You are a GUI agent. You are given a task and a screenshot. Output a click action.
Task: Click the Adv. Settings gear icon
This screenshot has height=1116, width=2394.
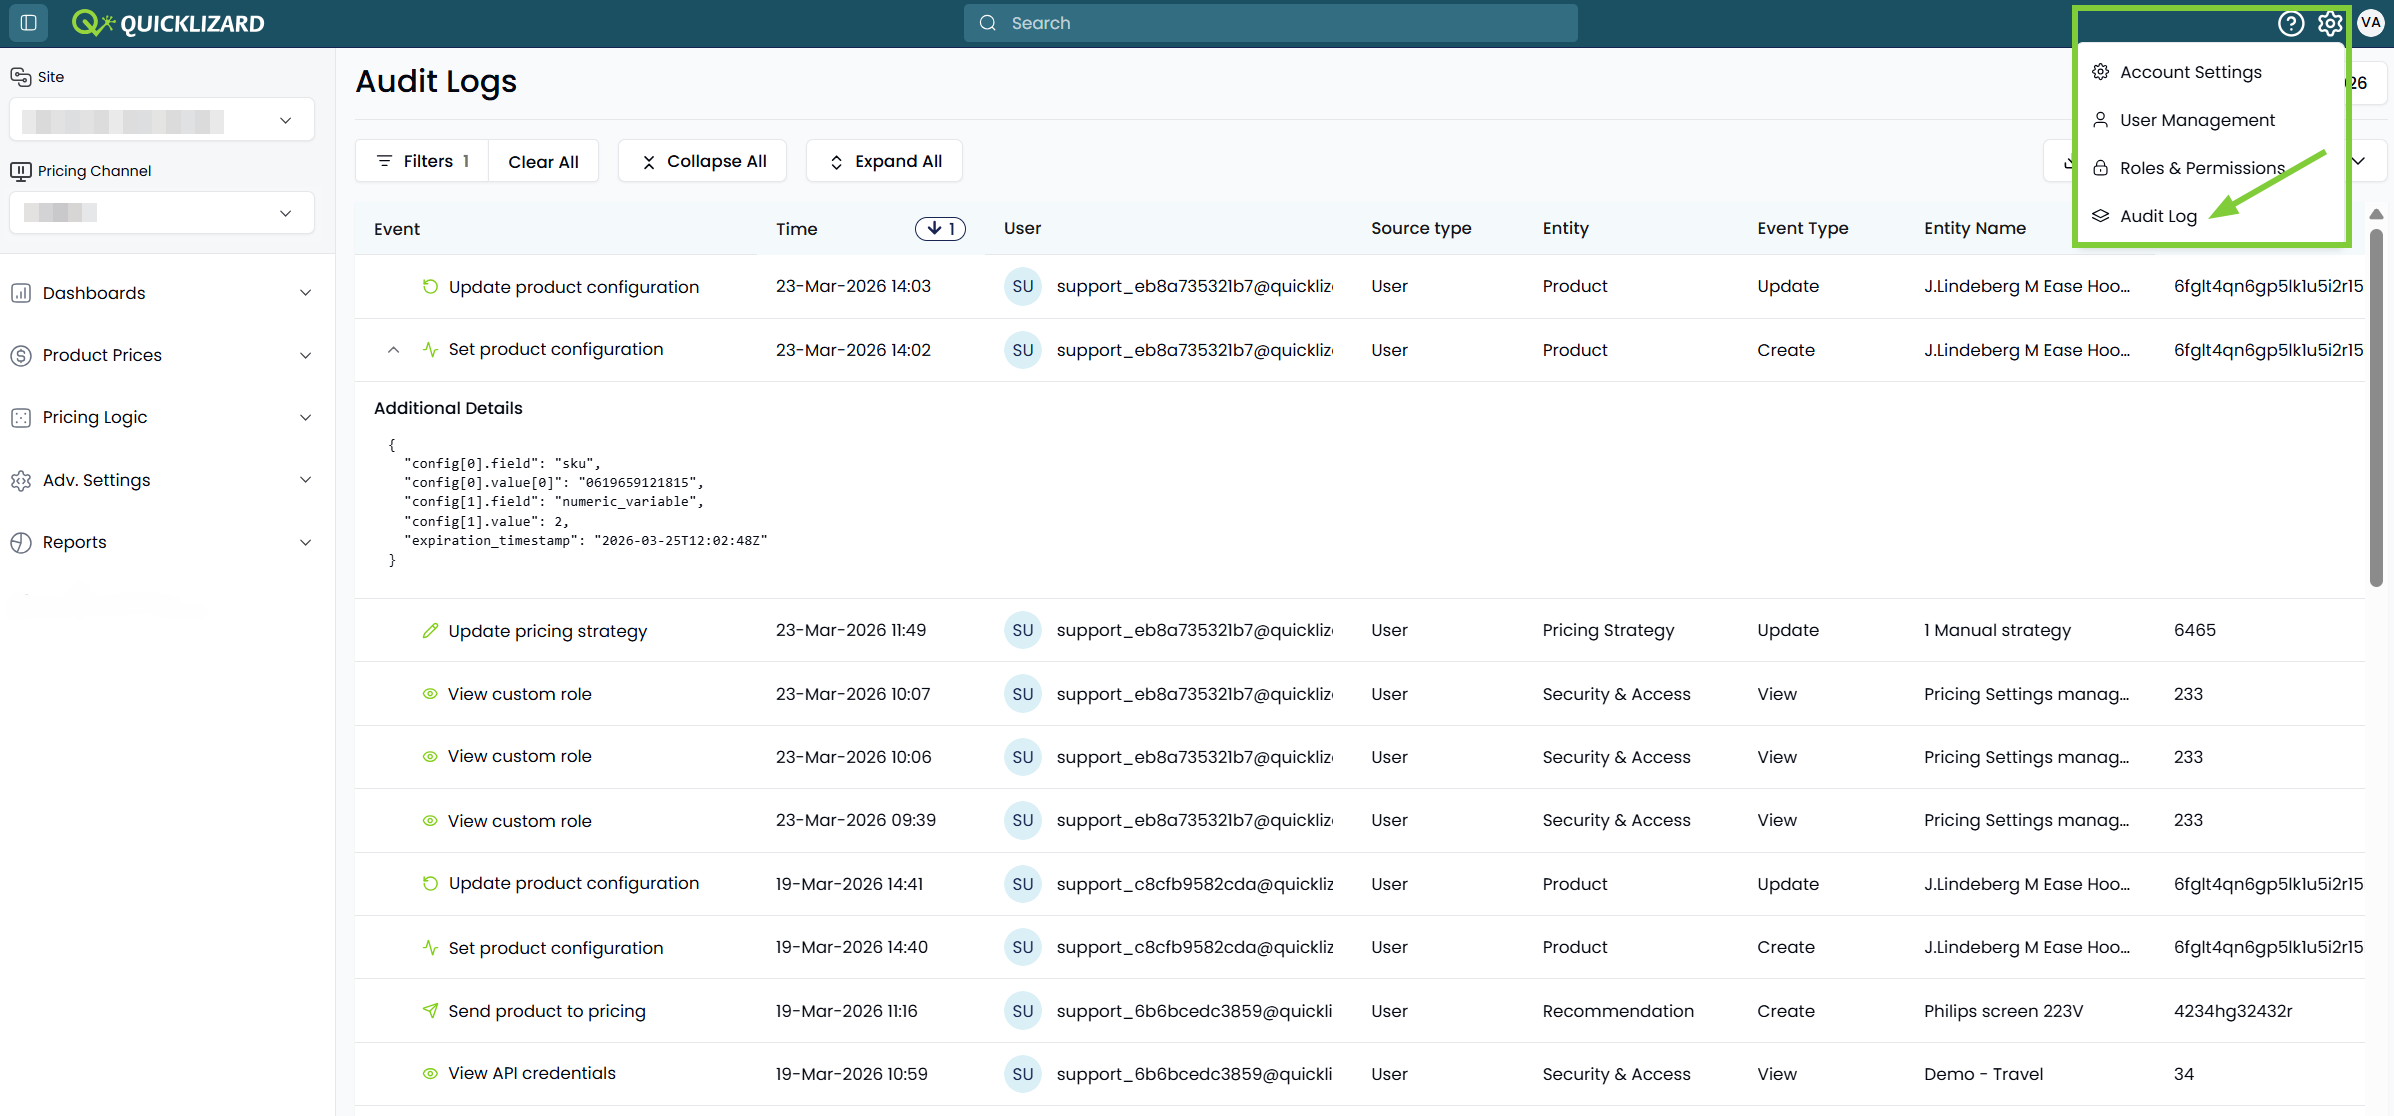21,480
